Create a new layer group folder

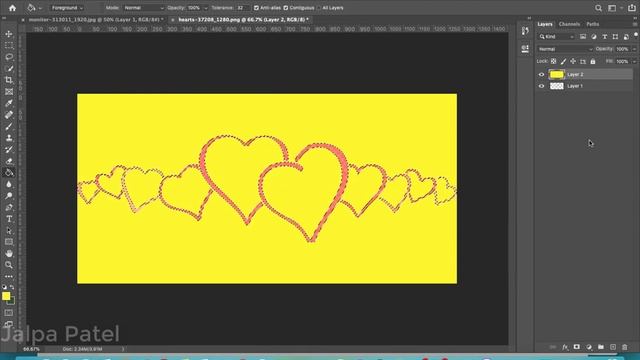click(601, 347)
